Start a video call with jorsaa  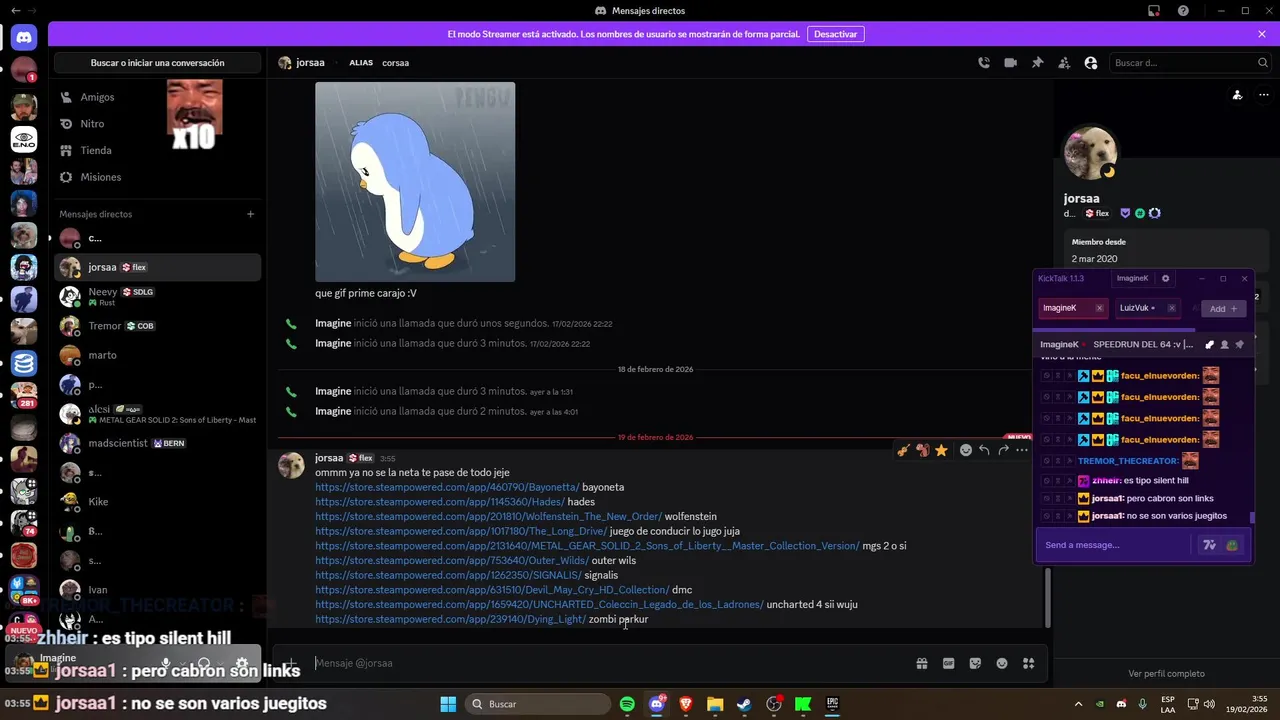pos(1011,62)
